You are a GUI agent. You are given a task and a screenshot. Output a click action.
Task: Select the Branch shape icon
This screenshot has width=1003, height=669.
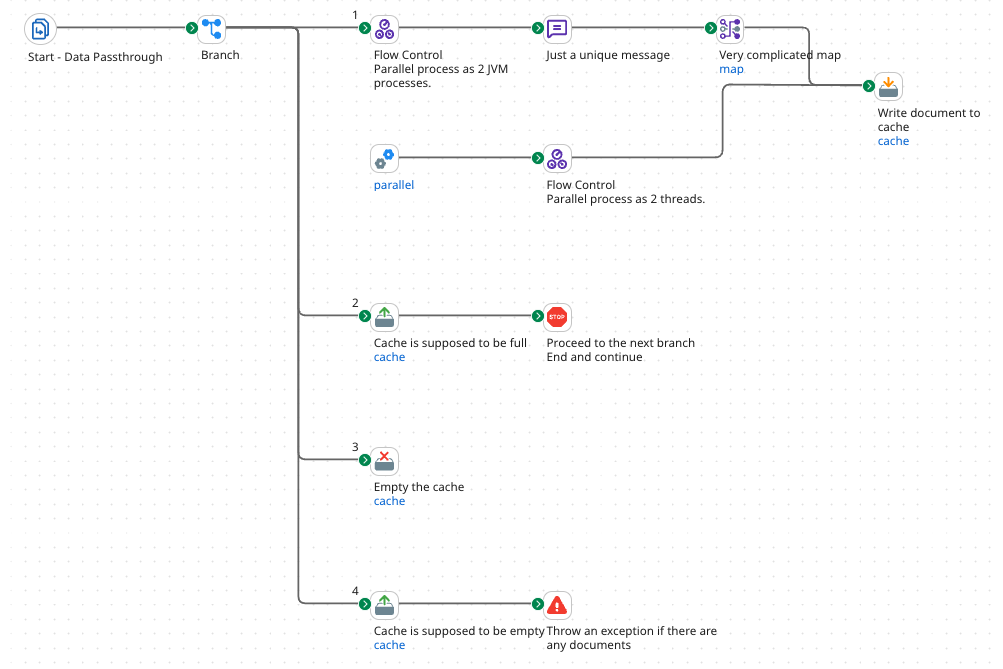[x=211, y=29]
